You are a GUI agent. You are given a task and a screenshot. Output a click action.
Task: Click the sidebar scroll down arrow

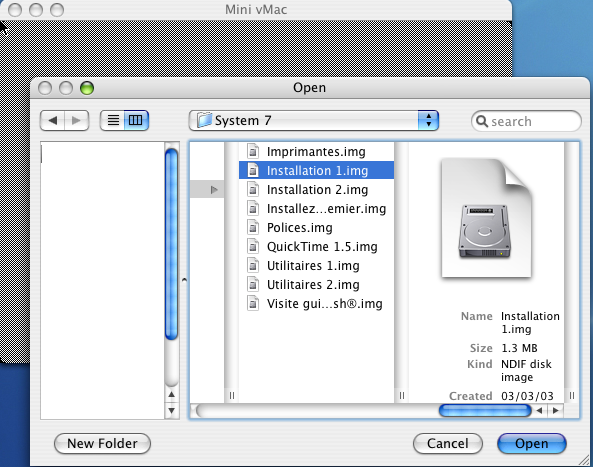pyautogui.click(x=171, y=410)
